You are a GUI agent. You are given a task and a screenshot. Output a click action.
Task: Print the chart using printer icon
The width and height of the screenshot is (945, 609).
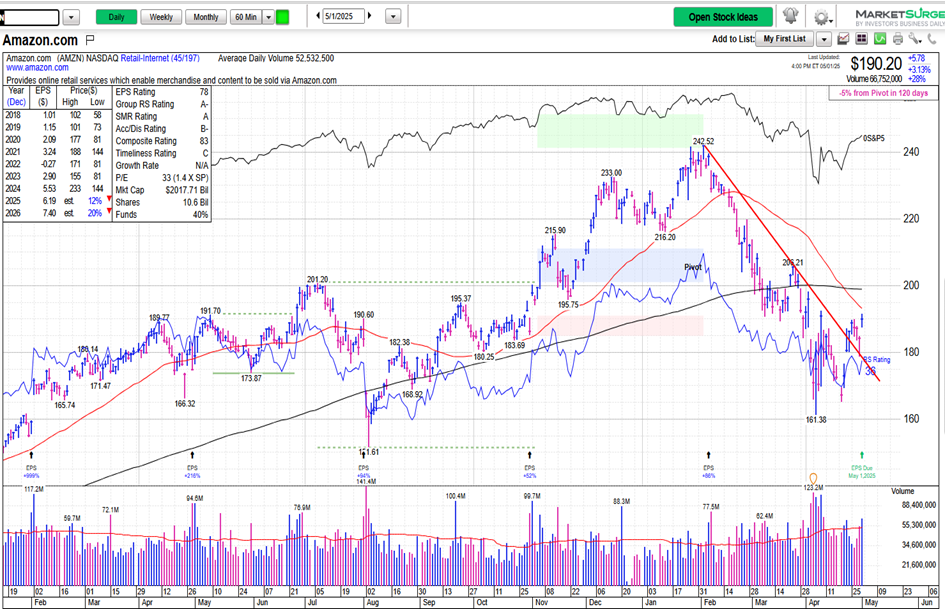tap(898, 39)
